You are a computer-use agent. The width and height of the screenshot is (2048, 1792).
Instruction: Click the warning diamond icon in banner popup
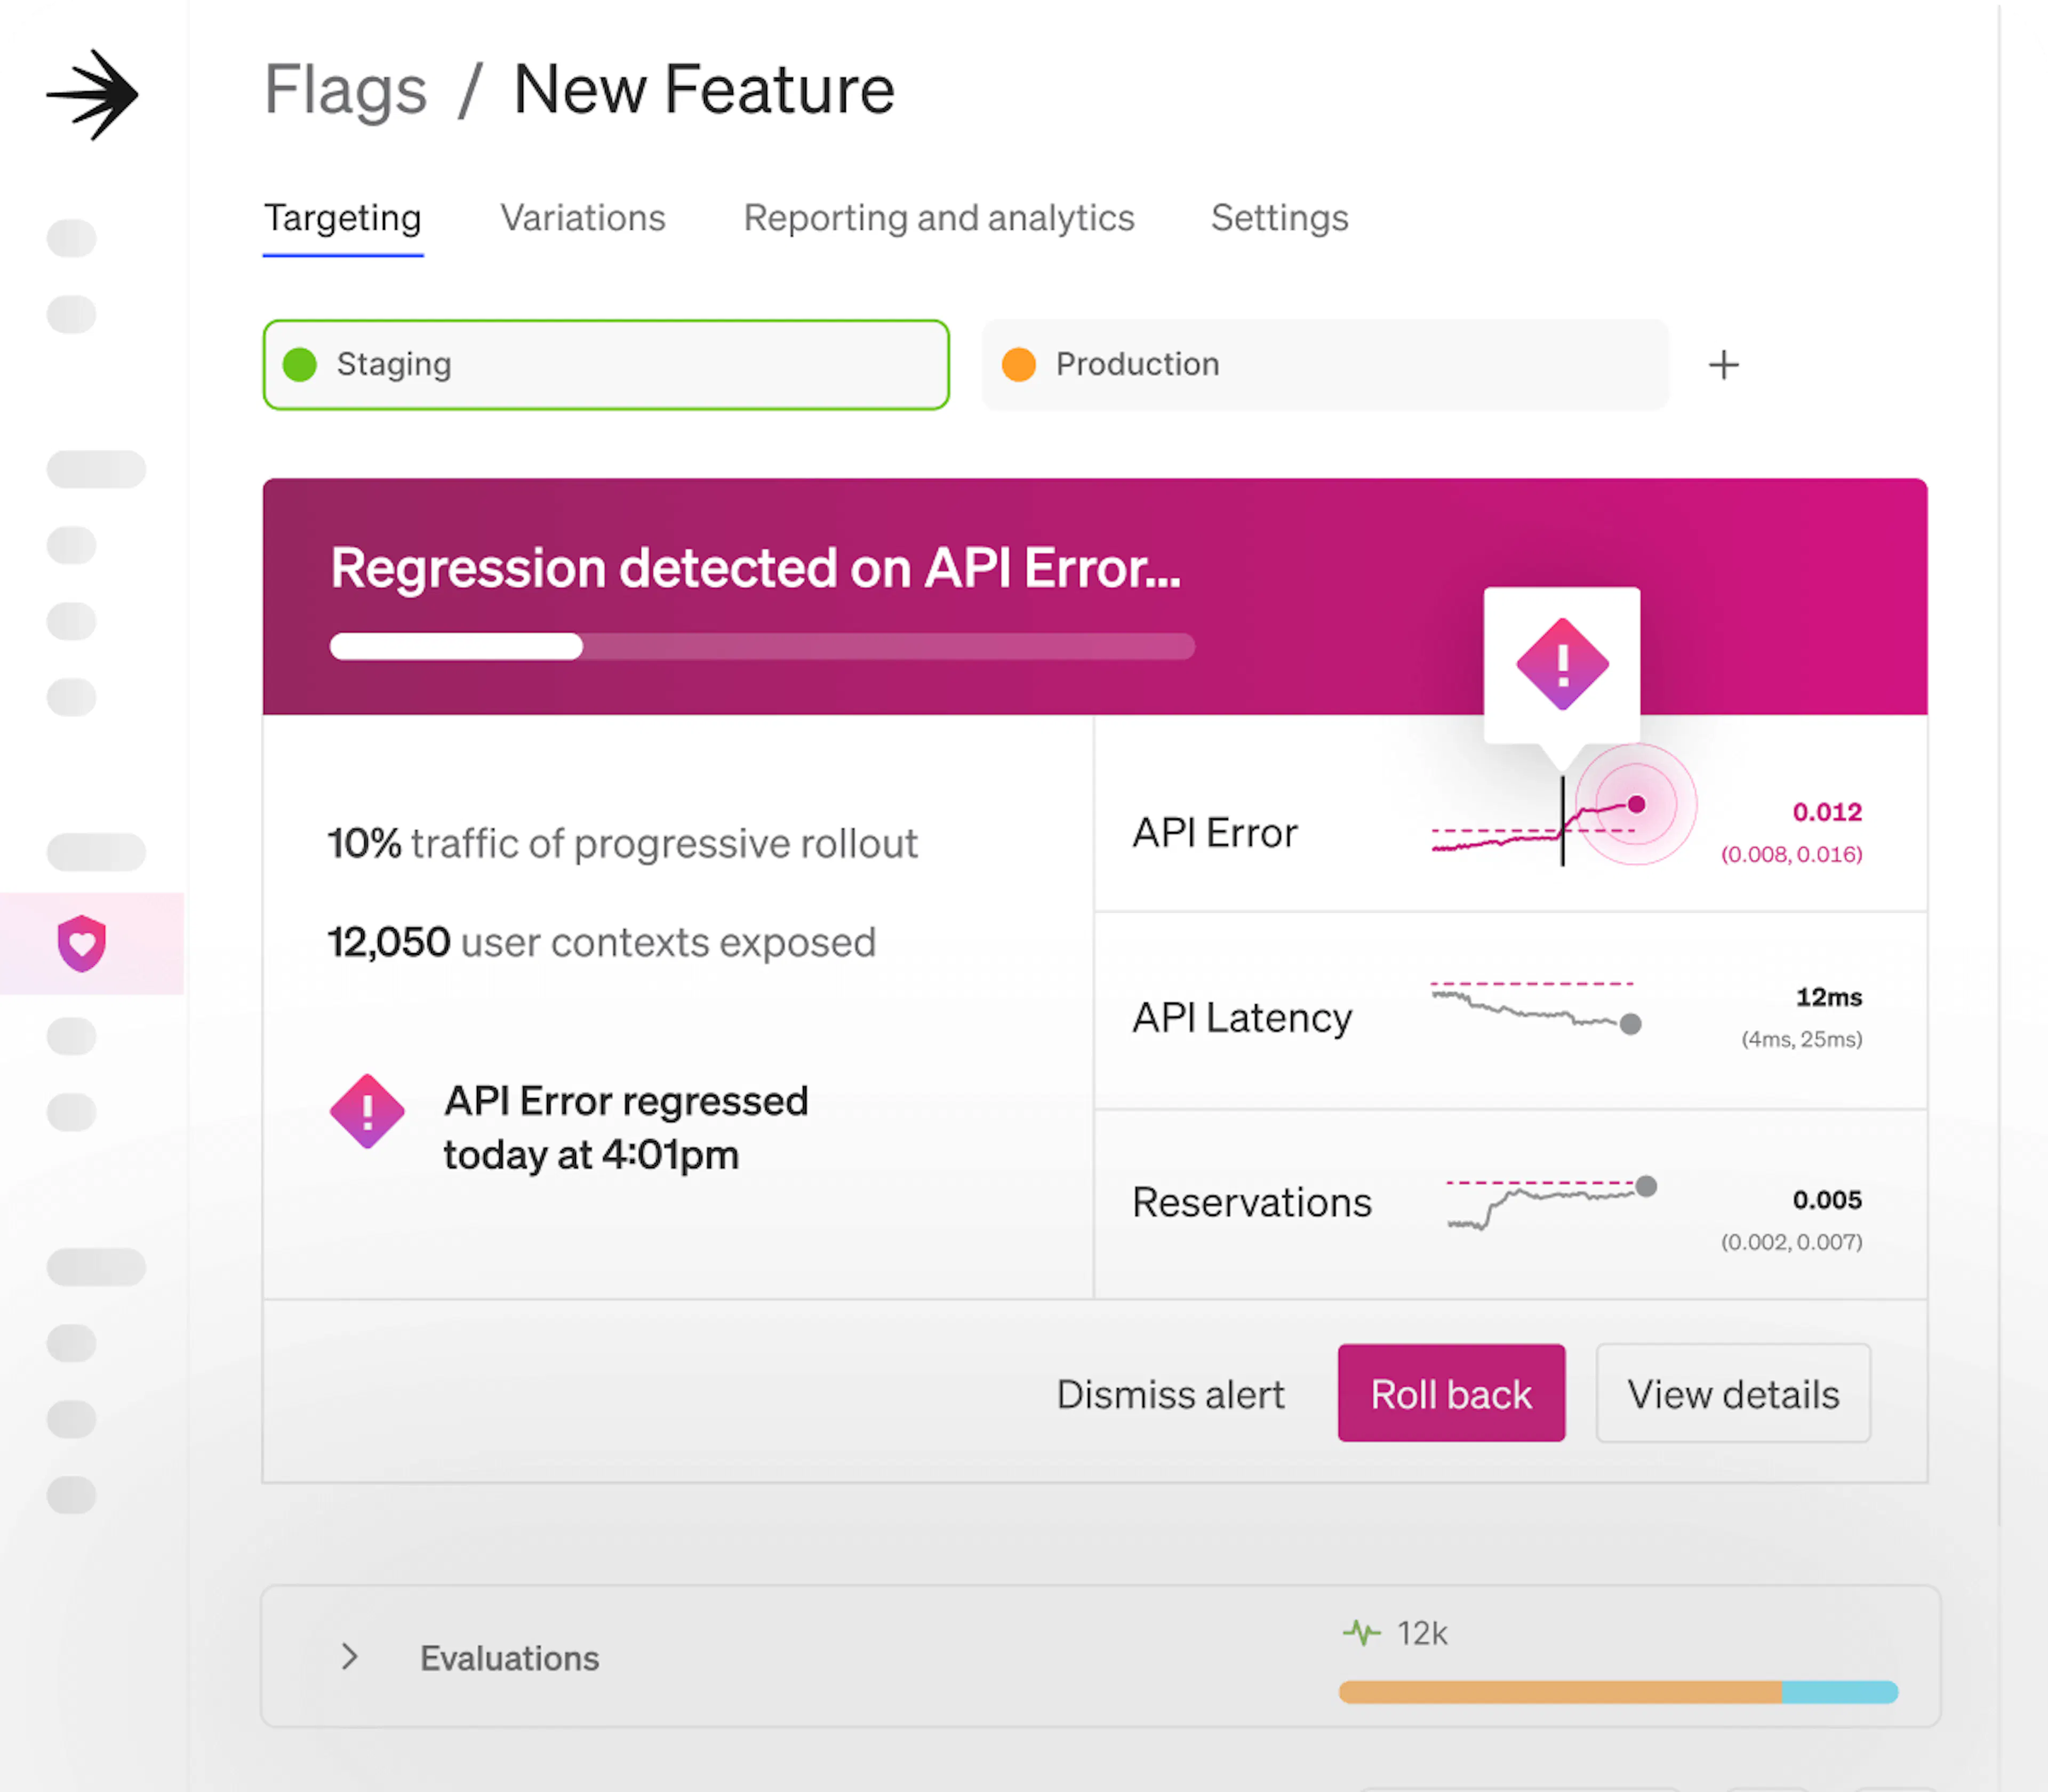point(1562,664)
